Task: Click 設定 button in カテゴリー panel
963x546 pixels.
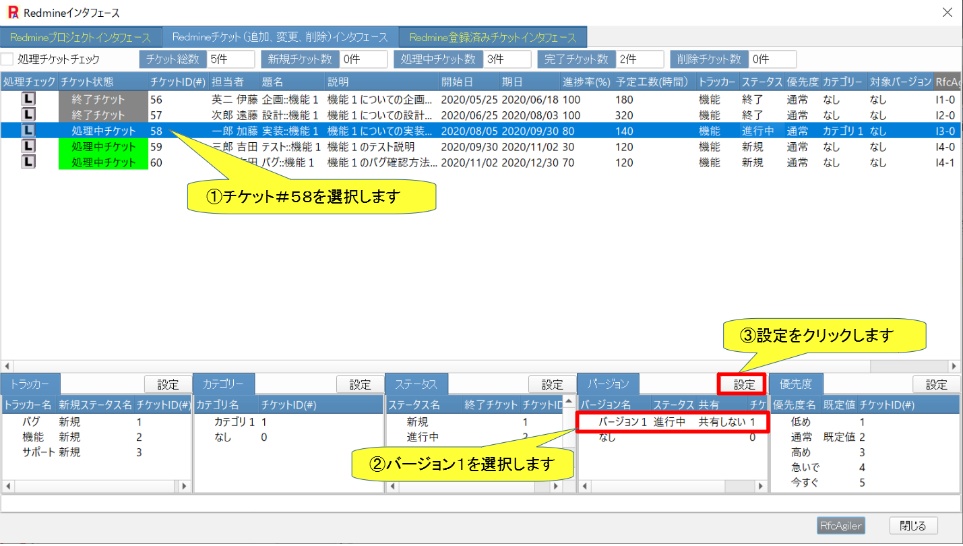Action: [x=360, y=384]
